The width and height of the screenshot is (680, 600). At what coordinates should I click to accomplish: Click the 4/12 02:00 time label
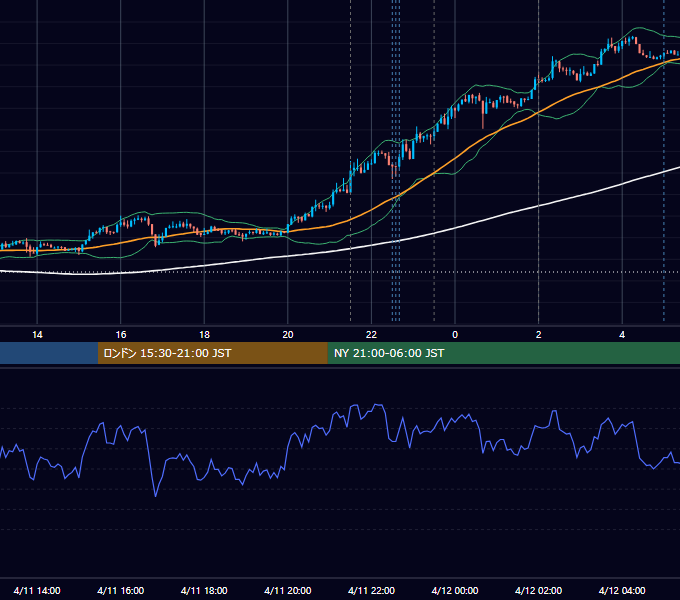538,590
